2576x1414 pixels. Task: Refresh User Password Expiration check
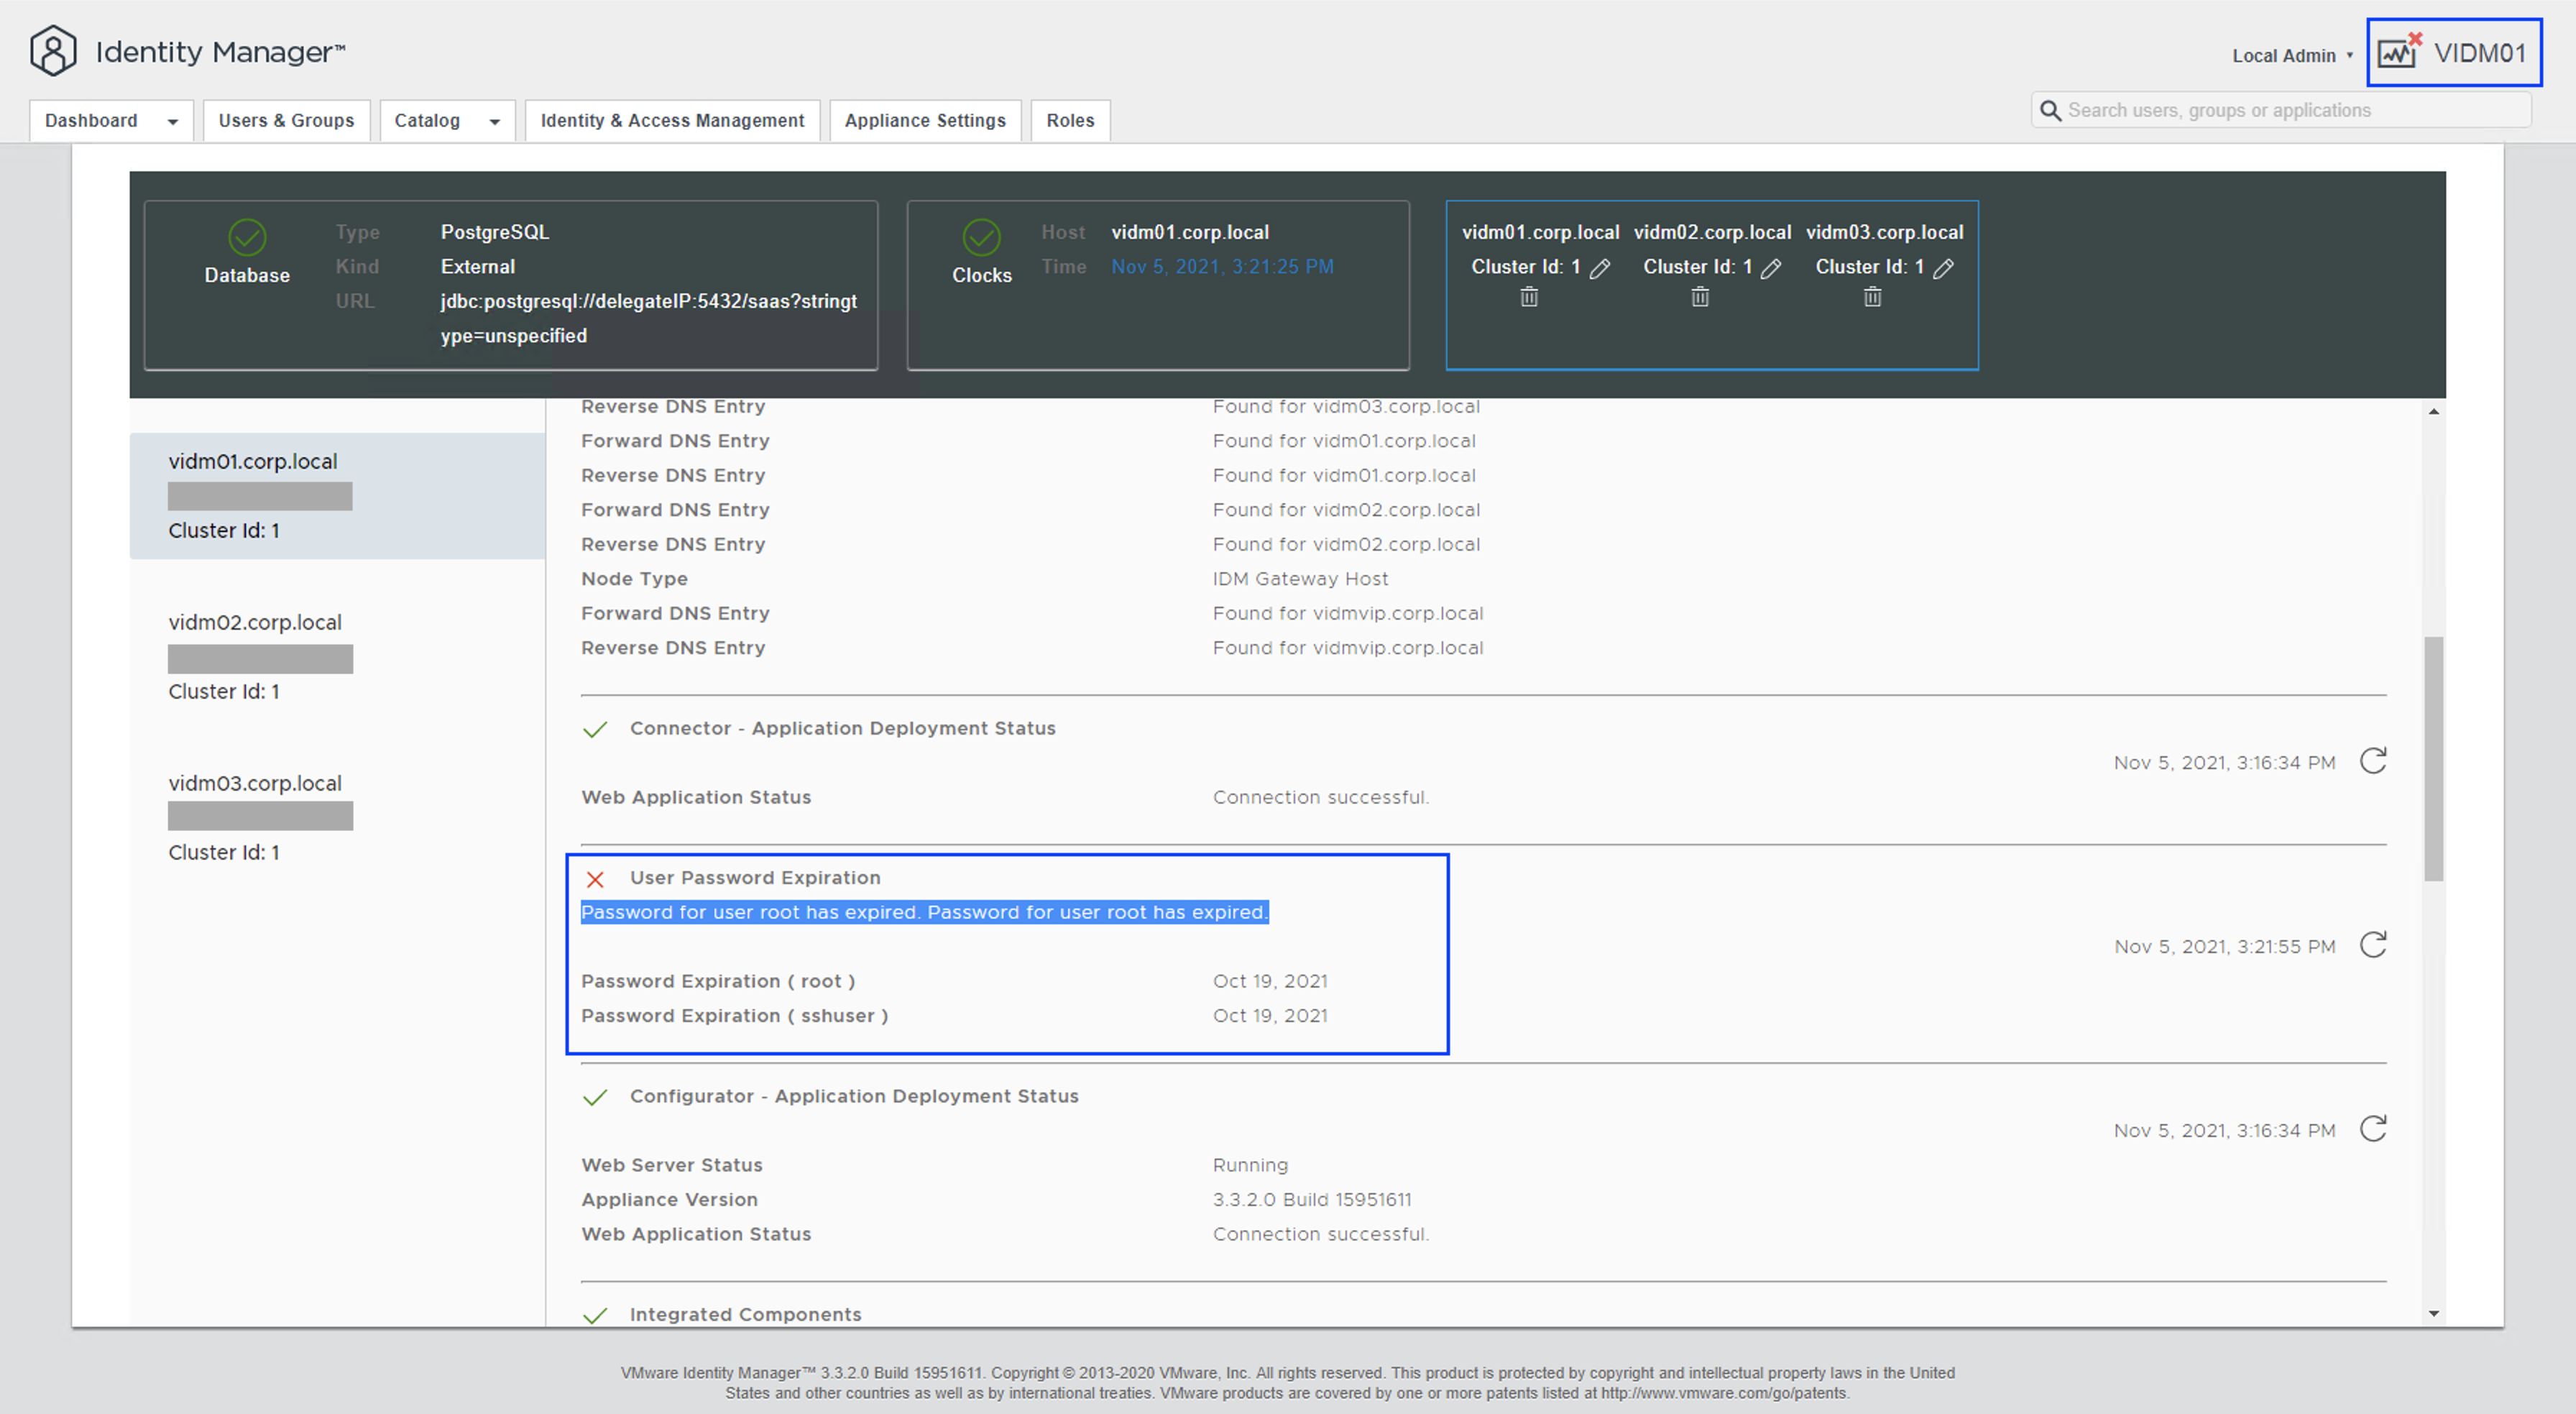(x=2373, y=945)
